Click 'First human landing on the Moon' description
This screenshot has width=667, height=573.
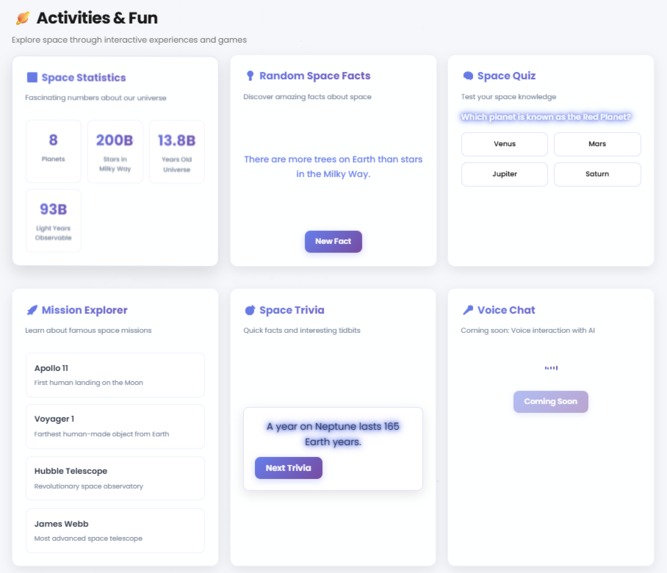click(88, 382)
